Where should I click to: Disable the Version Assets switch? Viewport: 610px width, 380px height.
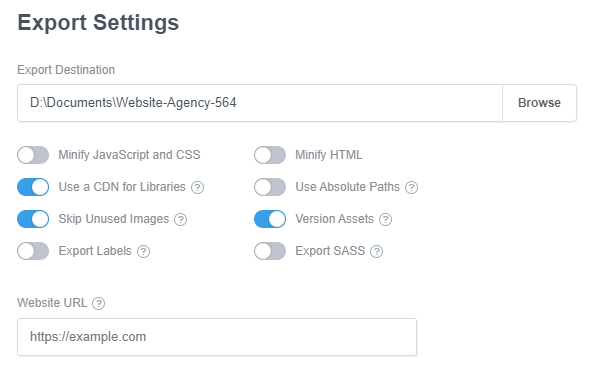tap(270, 219)
